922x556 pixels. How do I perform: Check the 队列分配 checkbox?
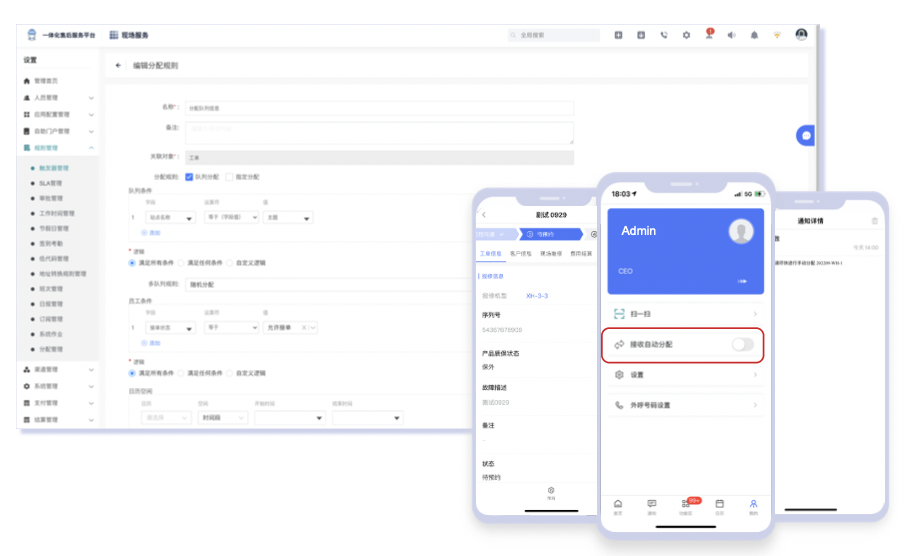coord(189,176)
